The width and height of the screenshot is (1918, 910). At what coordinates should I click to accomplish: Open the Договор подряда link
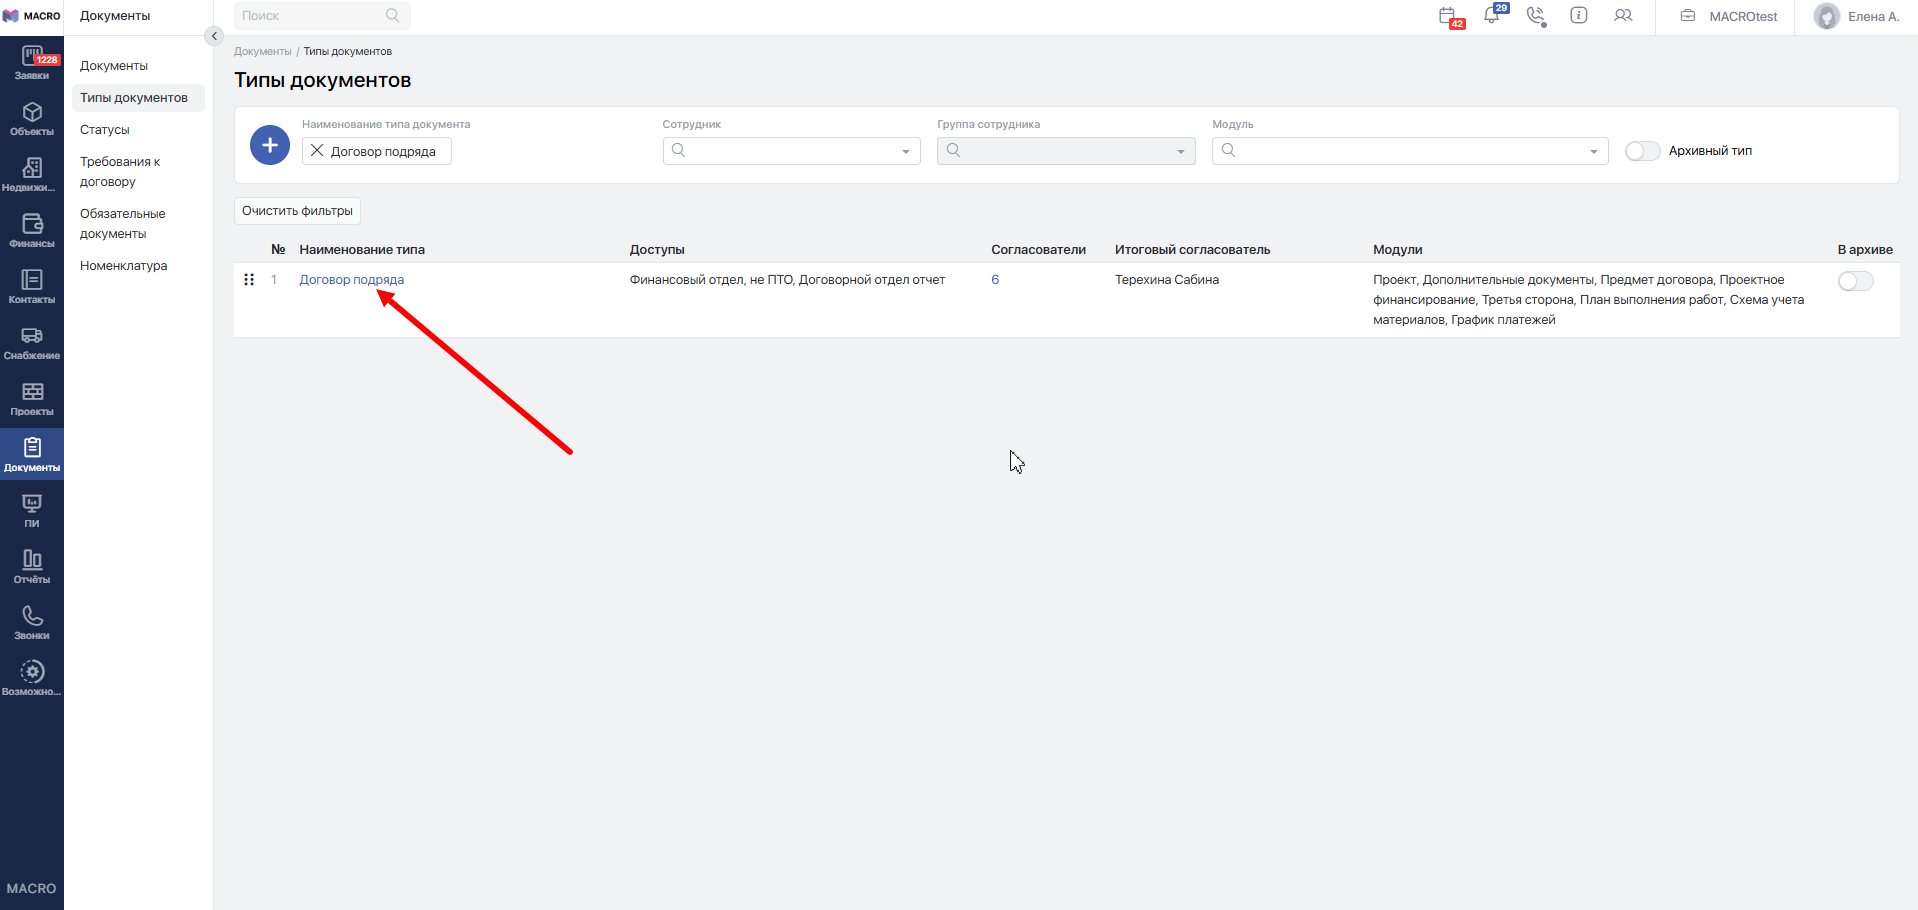pos(351,280)
